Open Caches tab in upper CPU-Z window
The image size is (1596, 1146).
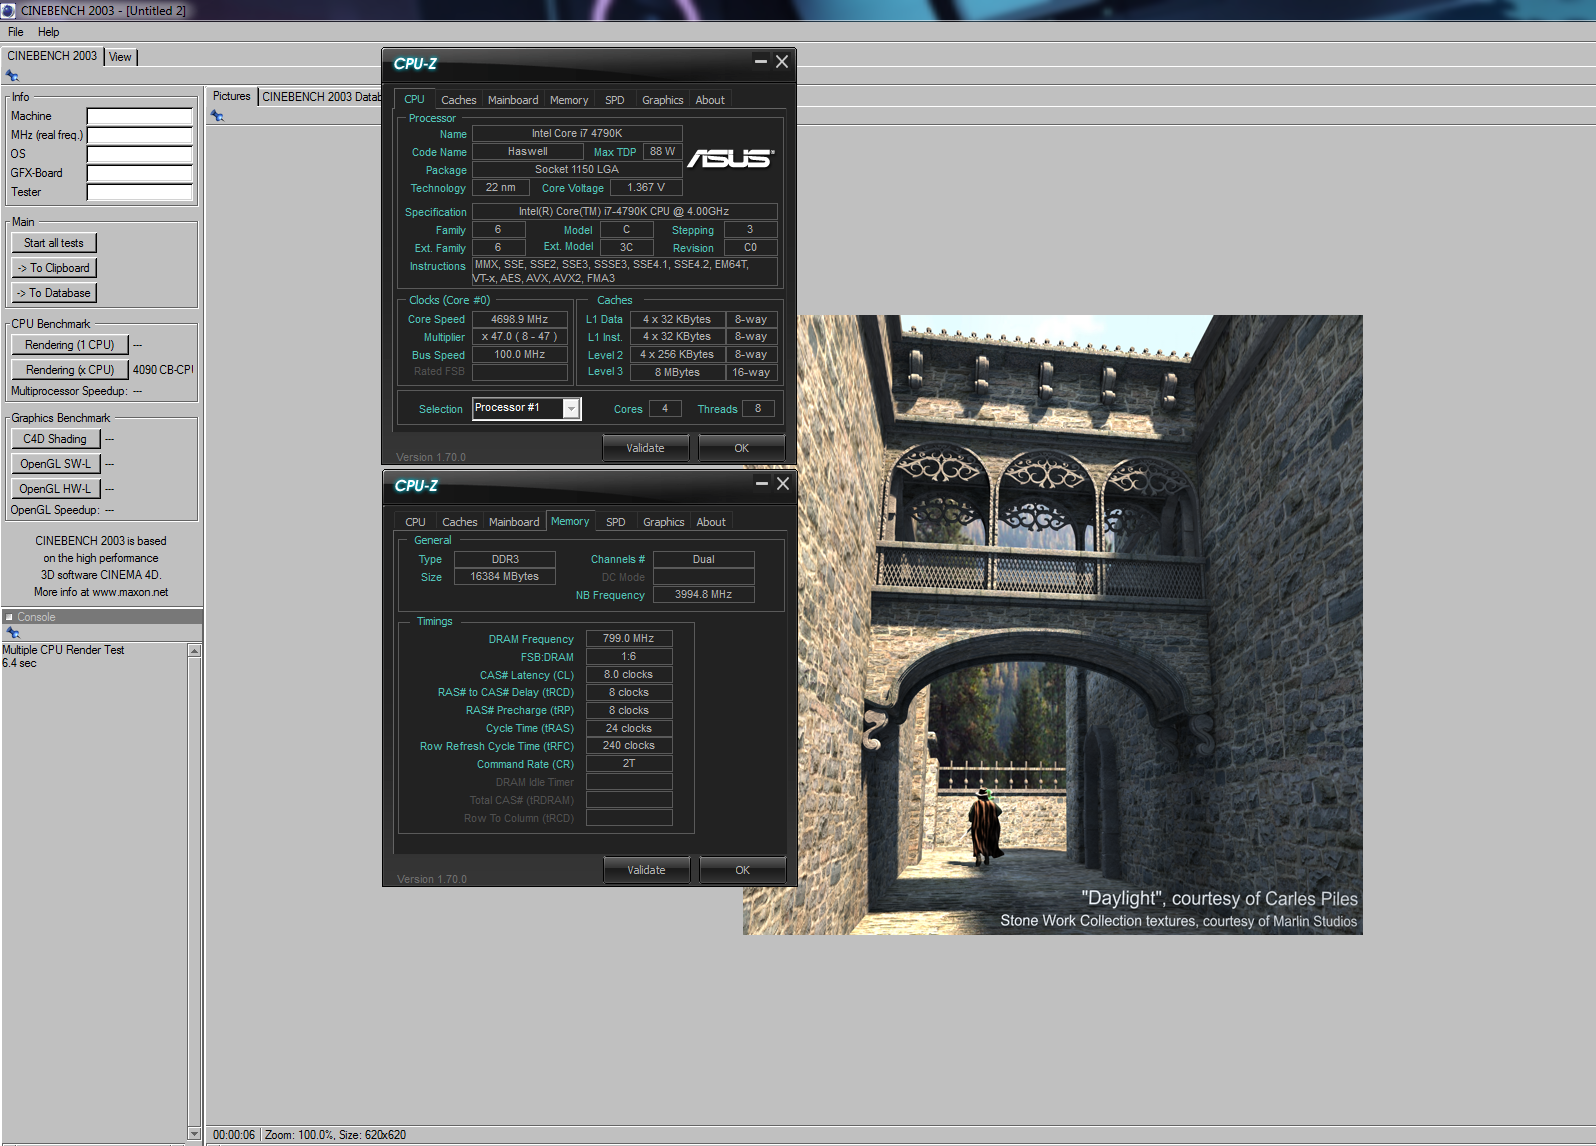point(458,100)
